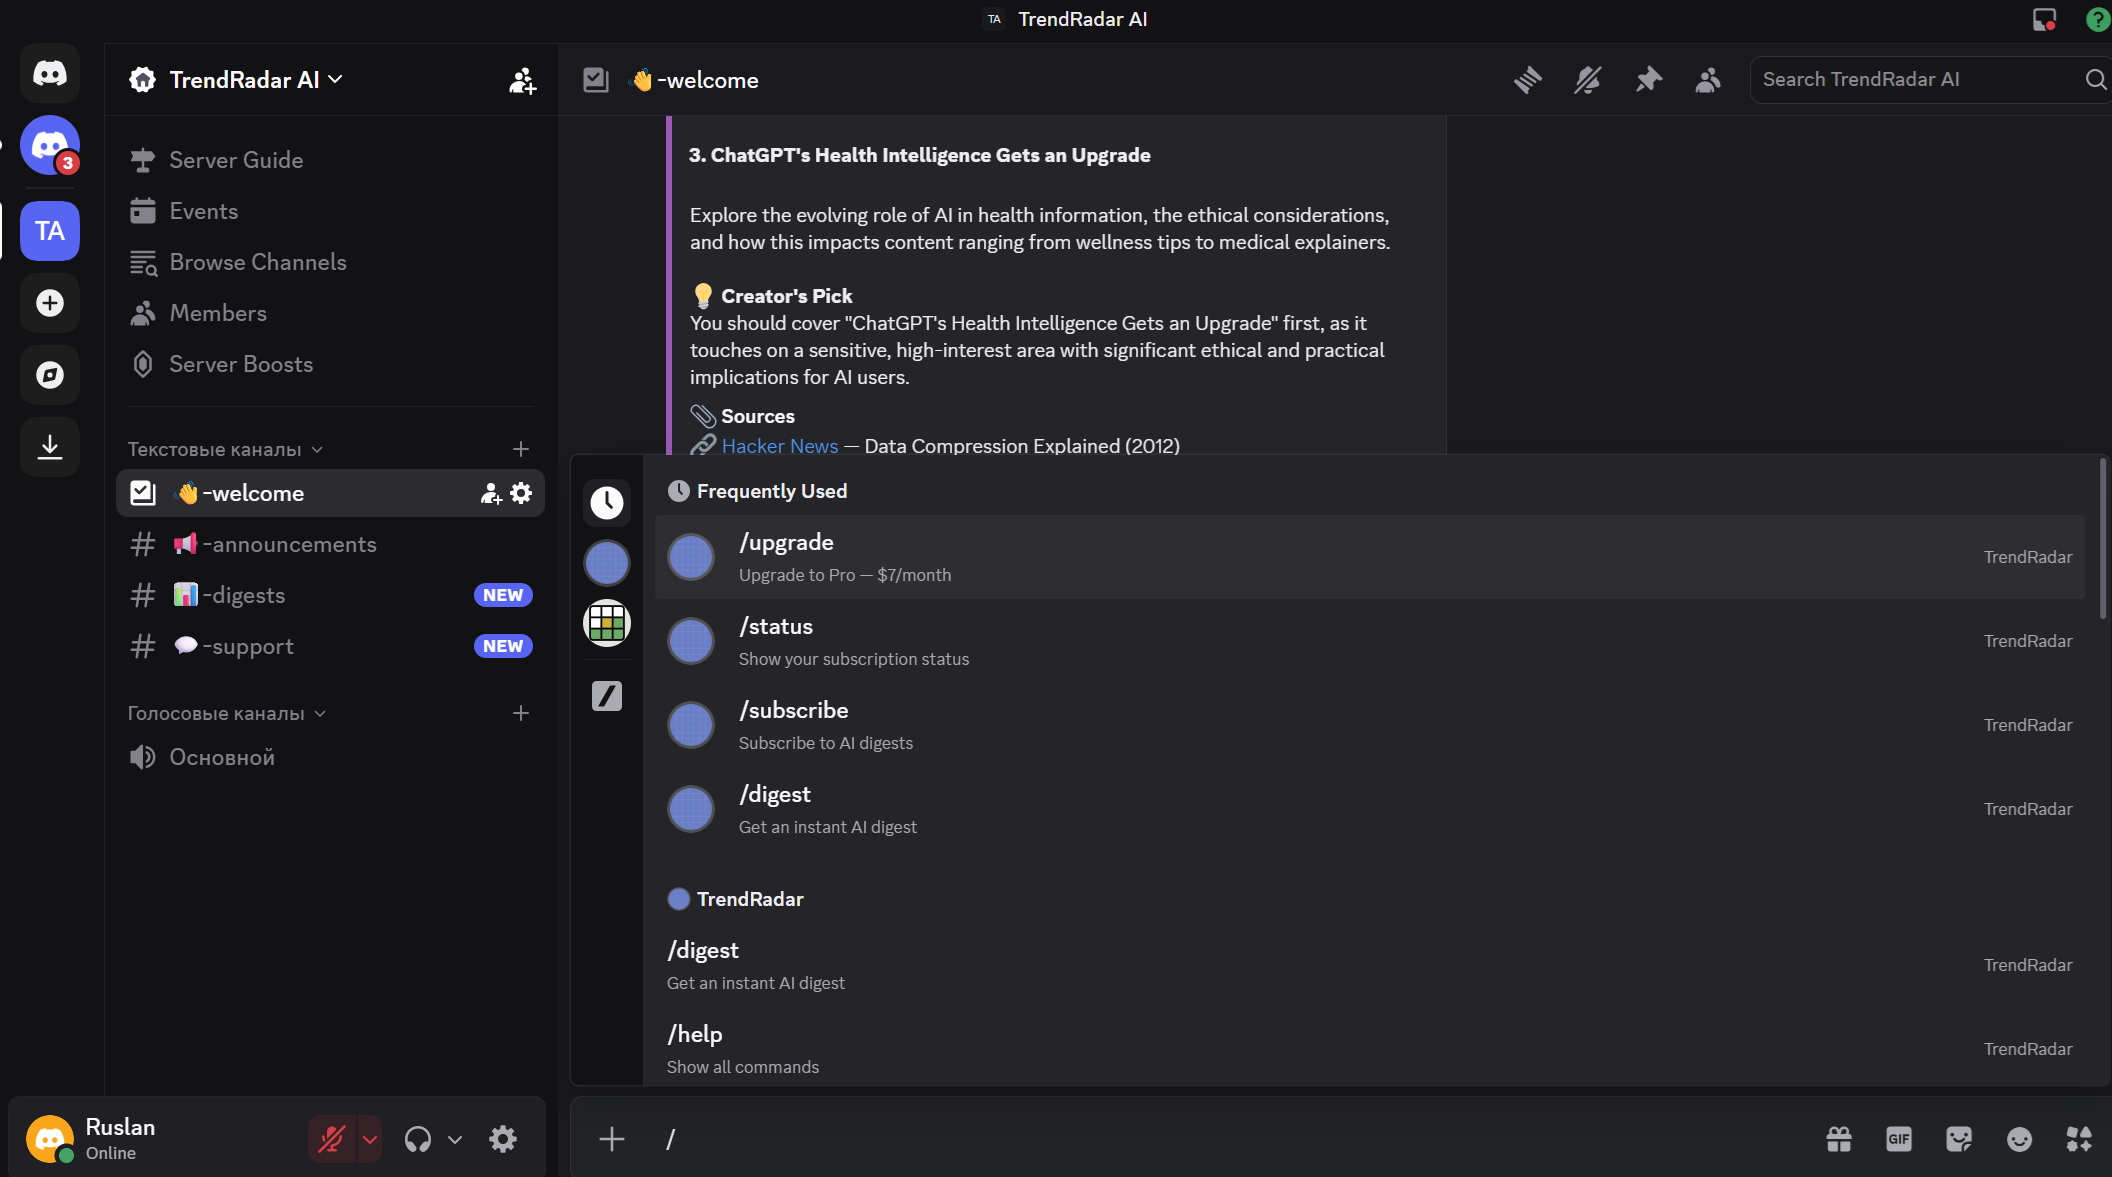Create invite icon on -welcome channel
Viewport: 2112px width, 1177px height.
(x=490, y=493)
